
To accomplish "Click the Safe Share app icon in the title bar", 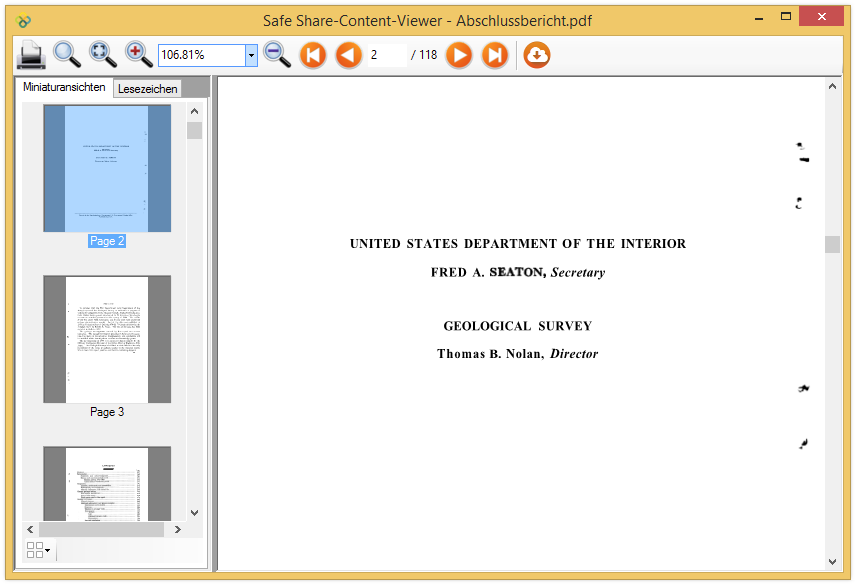I will click(23, 21).
